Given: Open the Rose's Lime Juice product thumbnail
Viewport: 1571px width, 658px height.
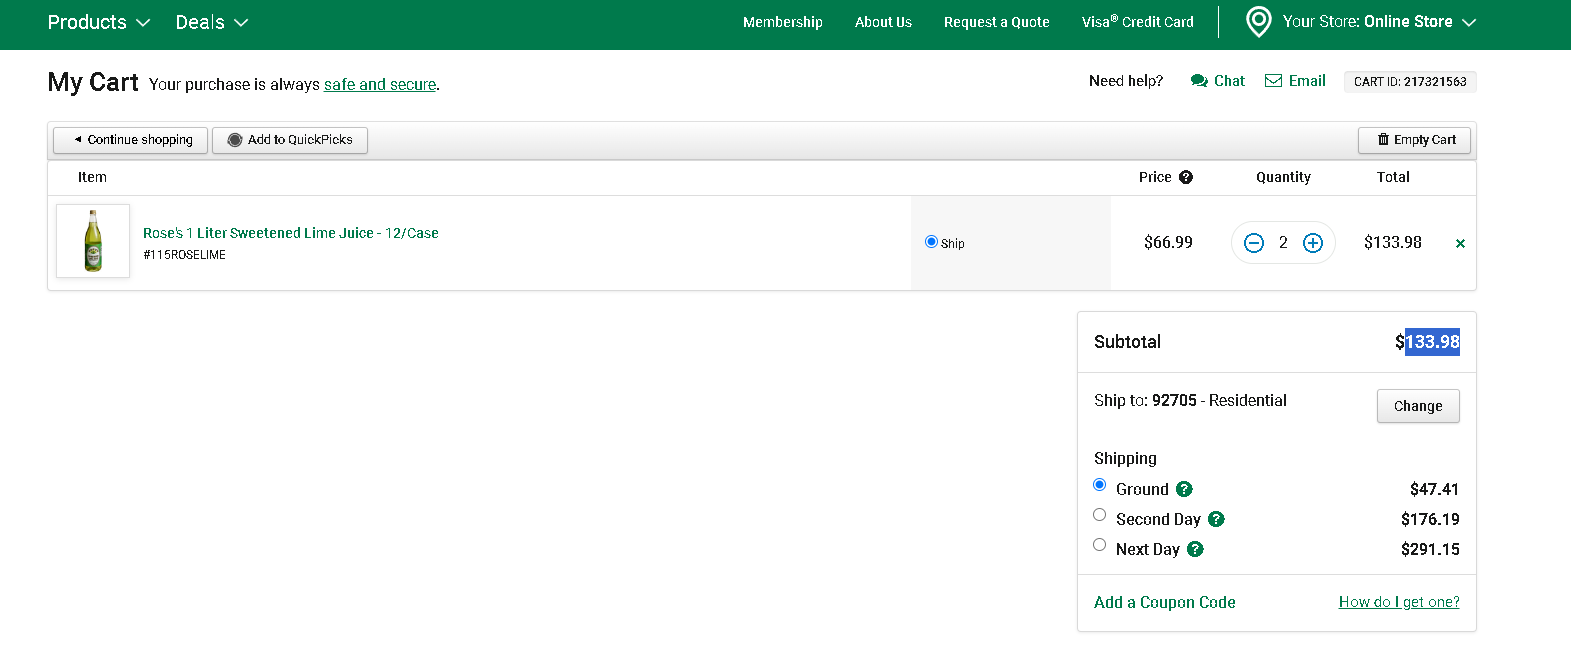Looking at the screenshot, I should tap(93, 241).
